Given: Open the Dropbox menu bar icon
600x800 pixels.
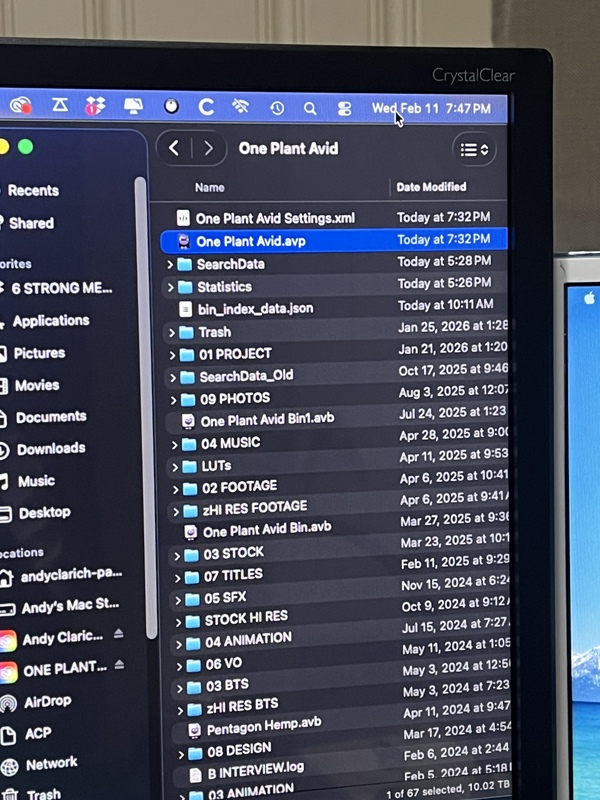Looking at the screenshot, I should point(94,105).
